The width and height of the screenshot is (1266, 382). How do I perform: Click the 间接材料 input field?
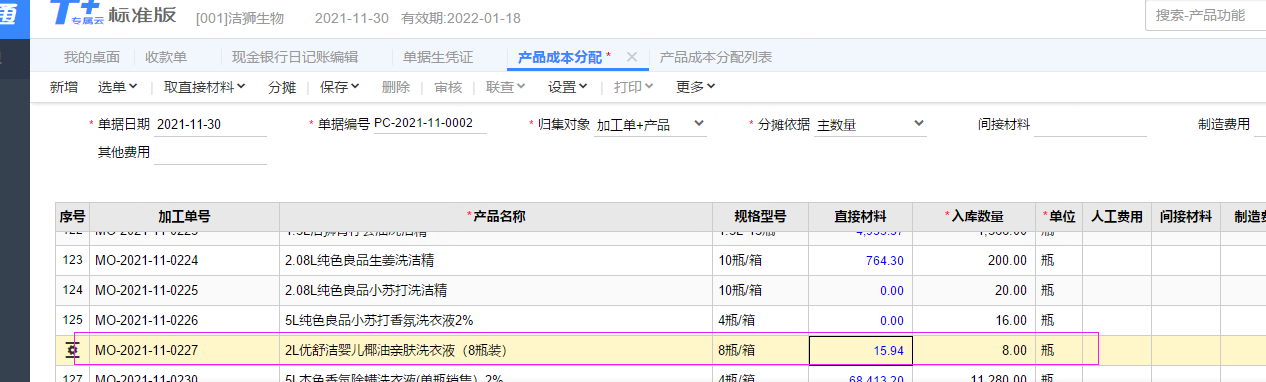1090,125
